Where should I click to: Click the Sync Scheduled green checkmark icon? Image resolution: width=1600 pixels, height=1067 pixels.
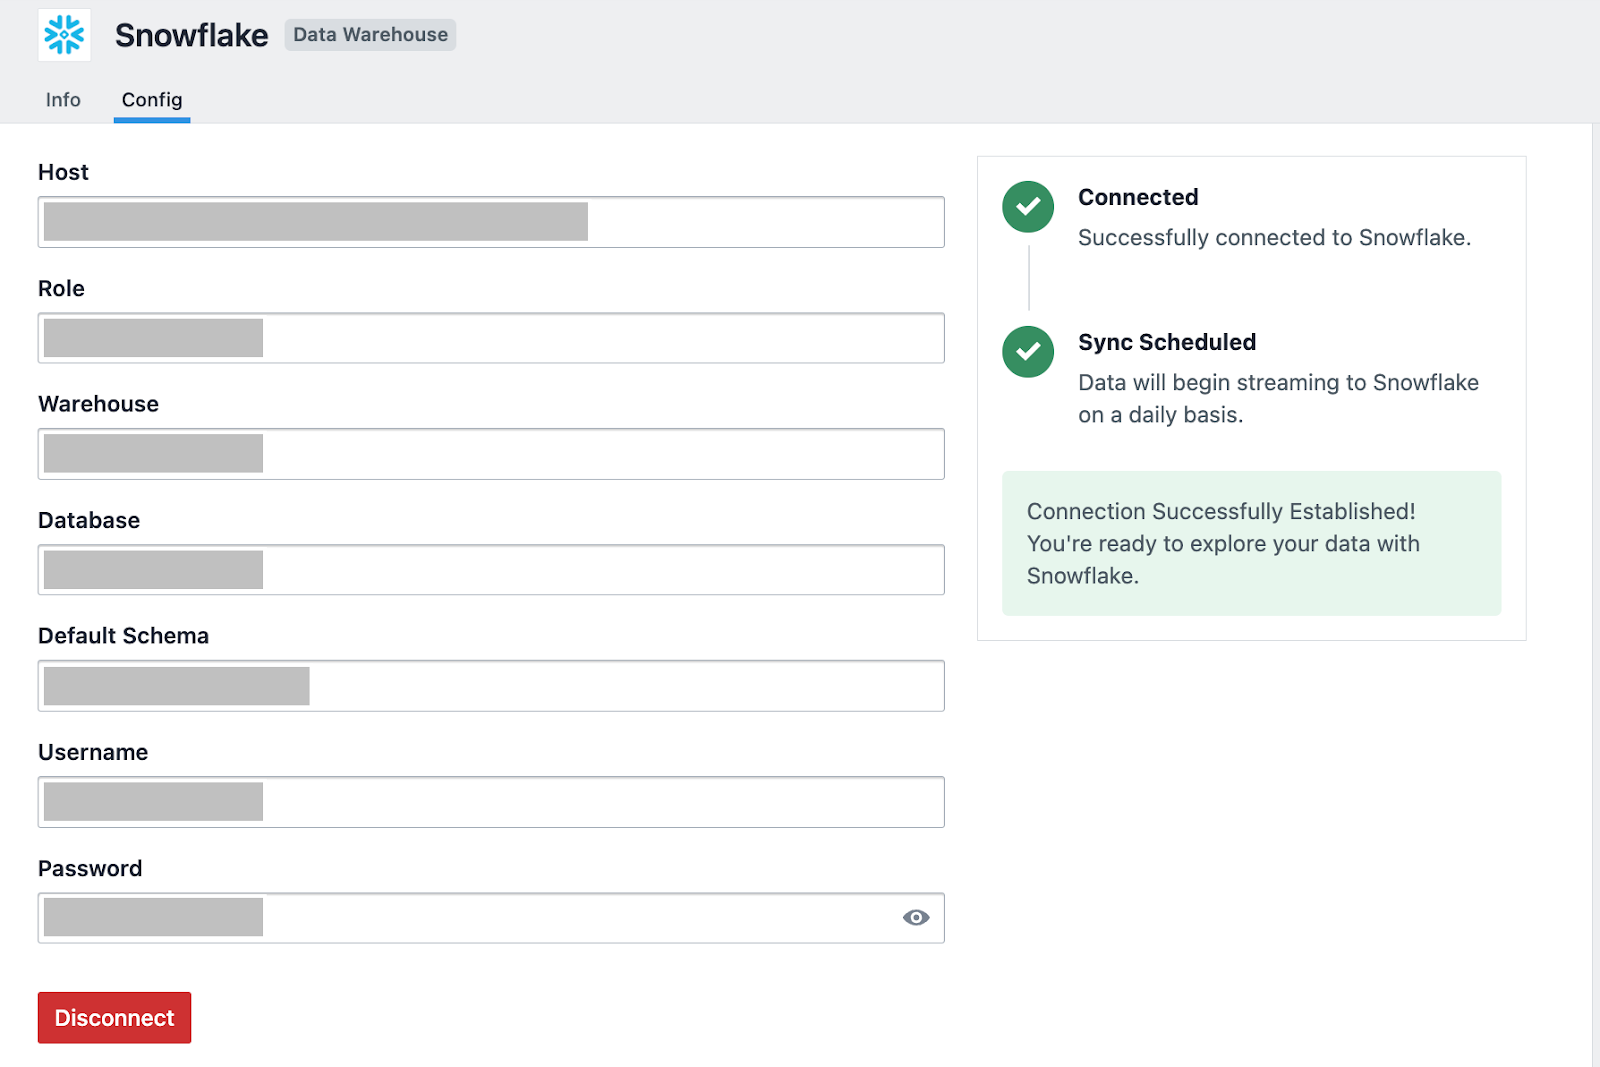coord(1028,352)
